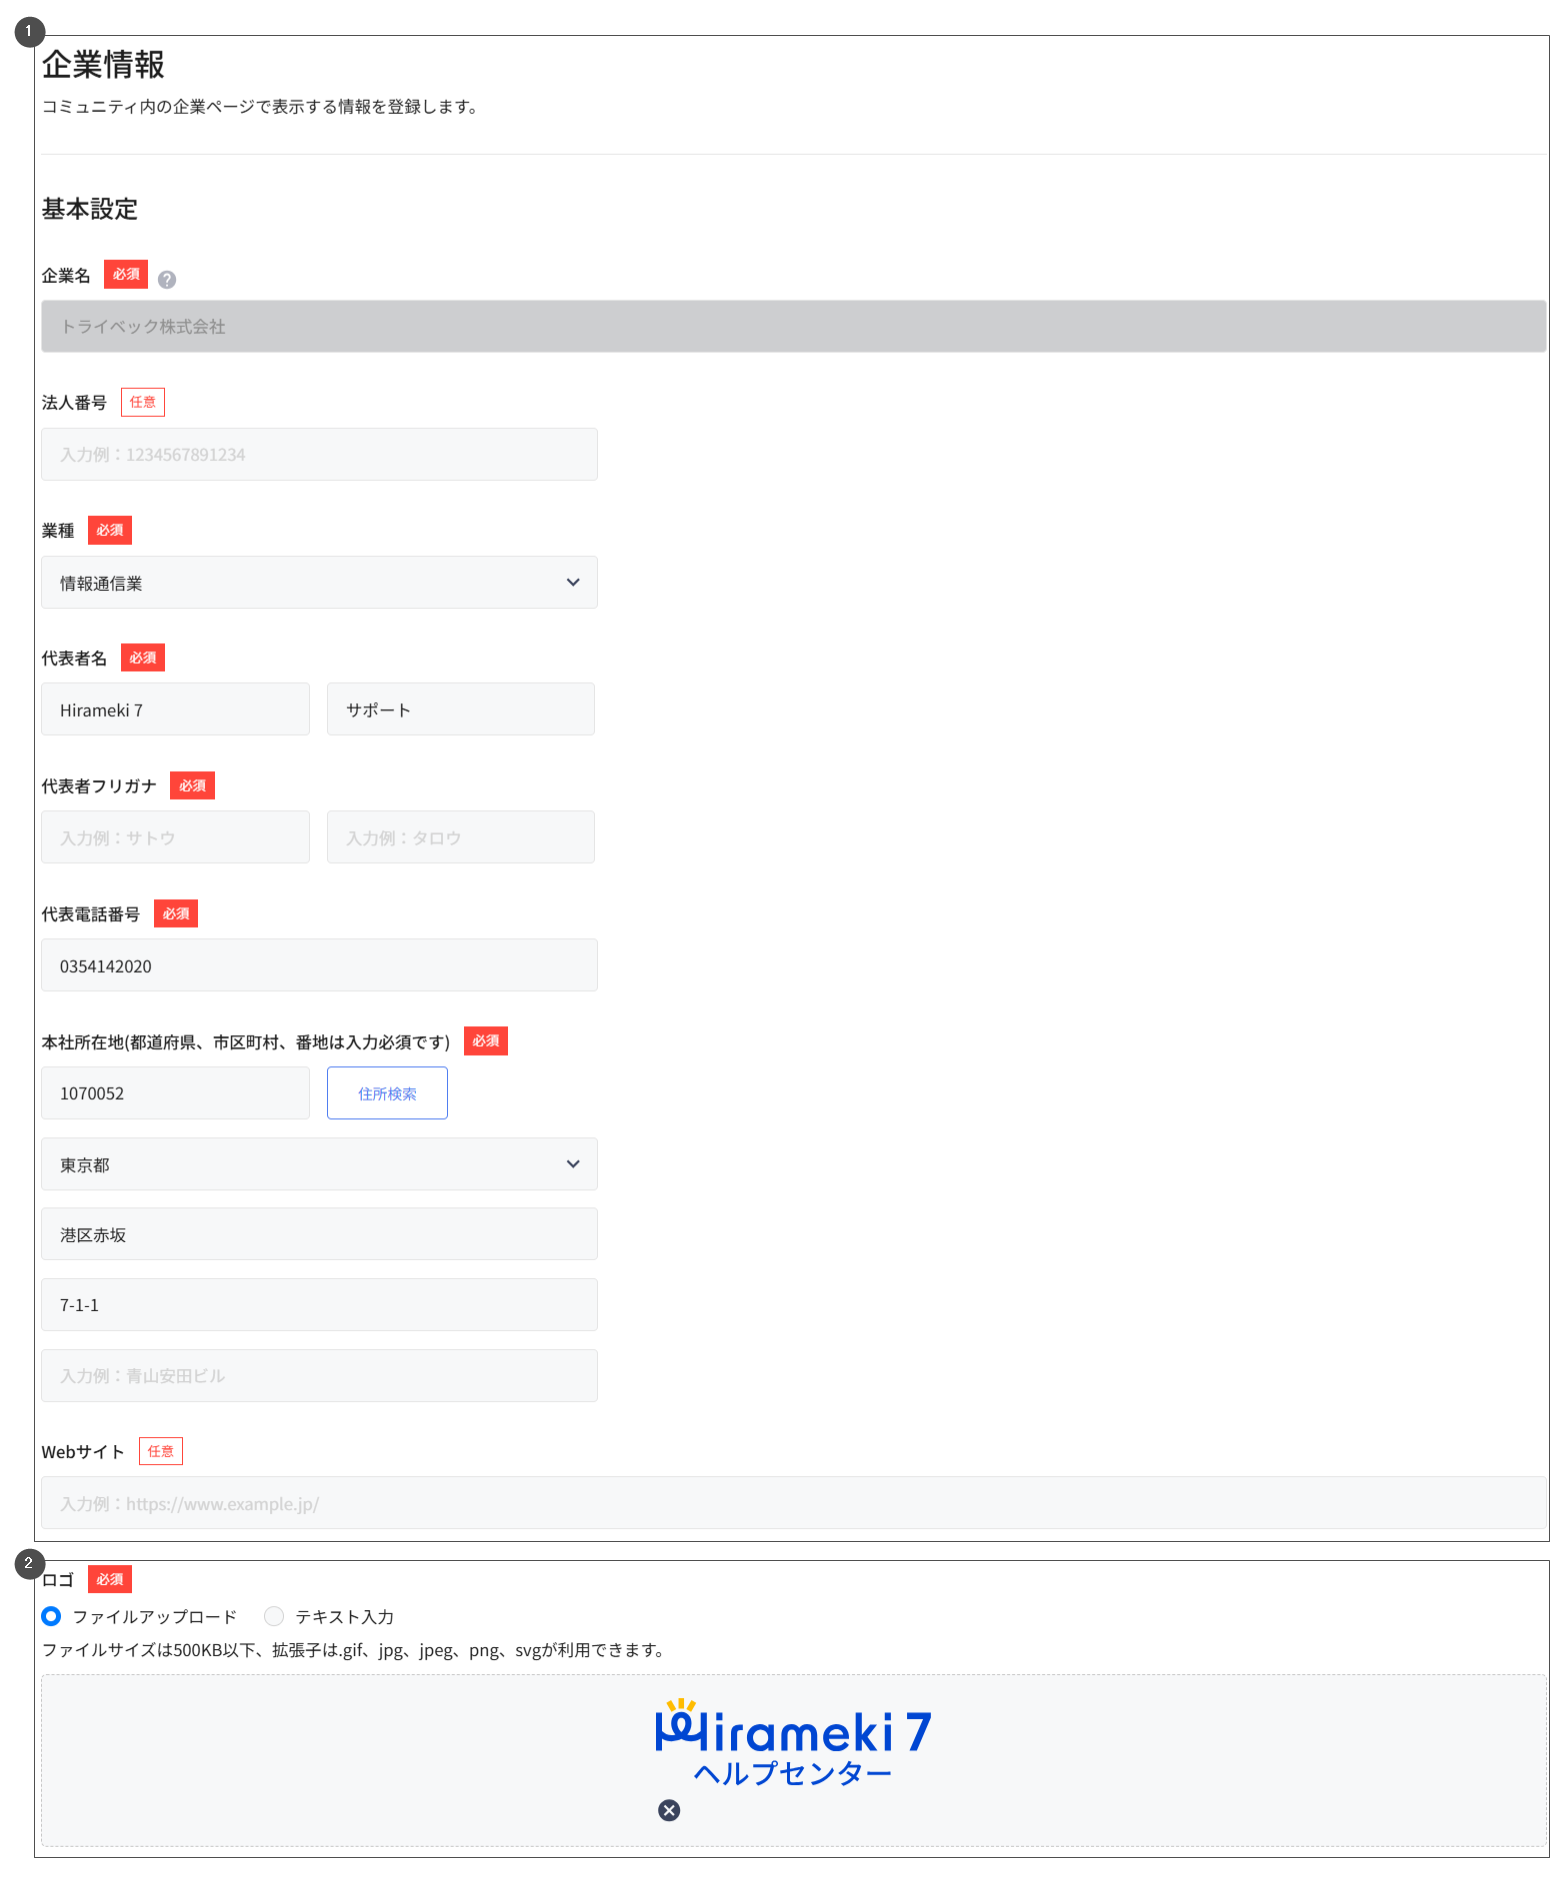Click the city field containing 港区赤坂
1562x1885 pixels.
[319, 1234]
